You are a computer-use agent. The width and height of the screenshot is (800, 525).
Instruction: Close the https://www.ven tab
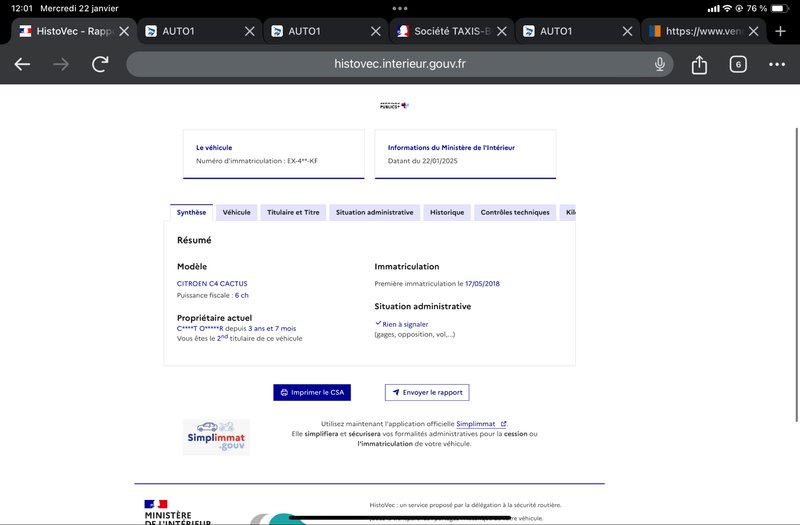click(x=754, y=31)
